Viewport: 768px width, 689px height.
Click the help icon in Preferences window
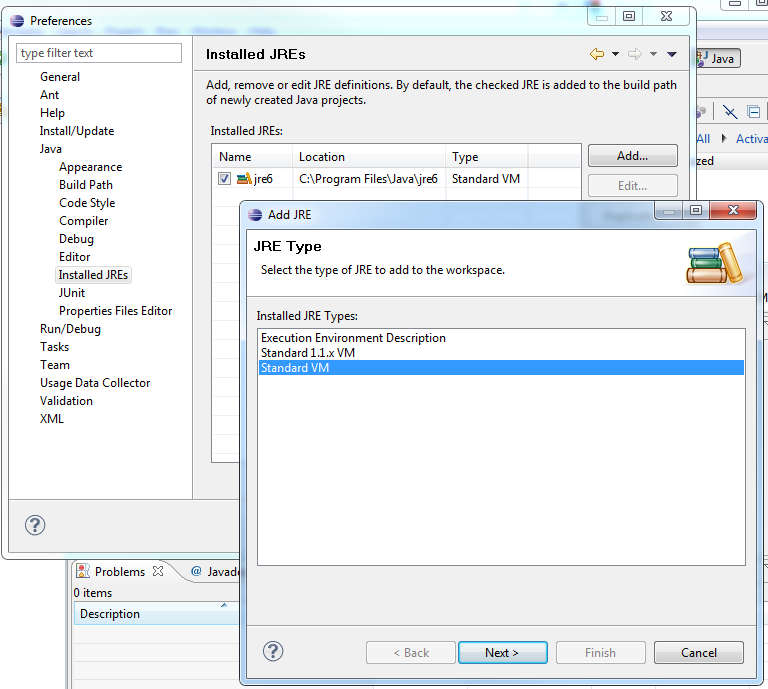(x=35, y=525)
